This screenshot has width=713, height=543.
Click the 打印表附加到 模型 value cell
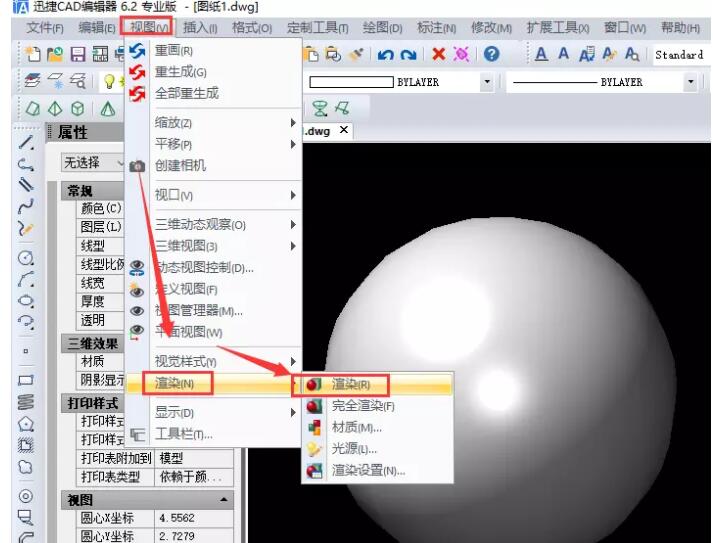pyautogui.click(x=195, y=458)
